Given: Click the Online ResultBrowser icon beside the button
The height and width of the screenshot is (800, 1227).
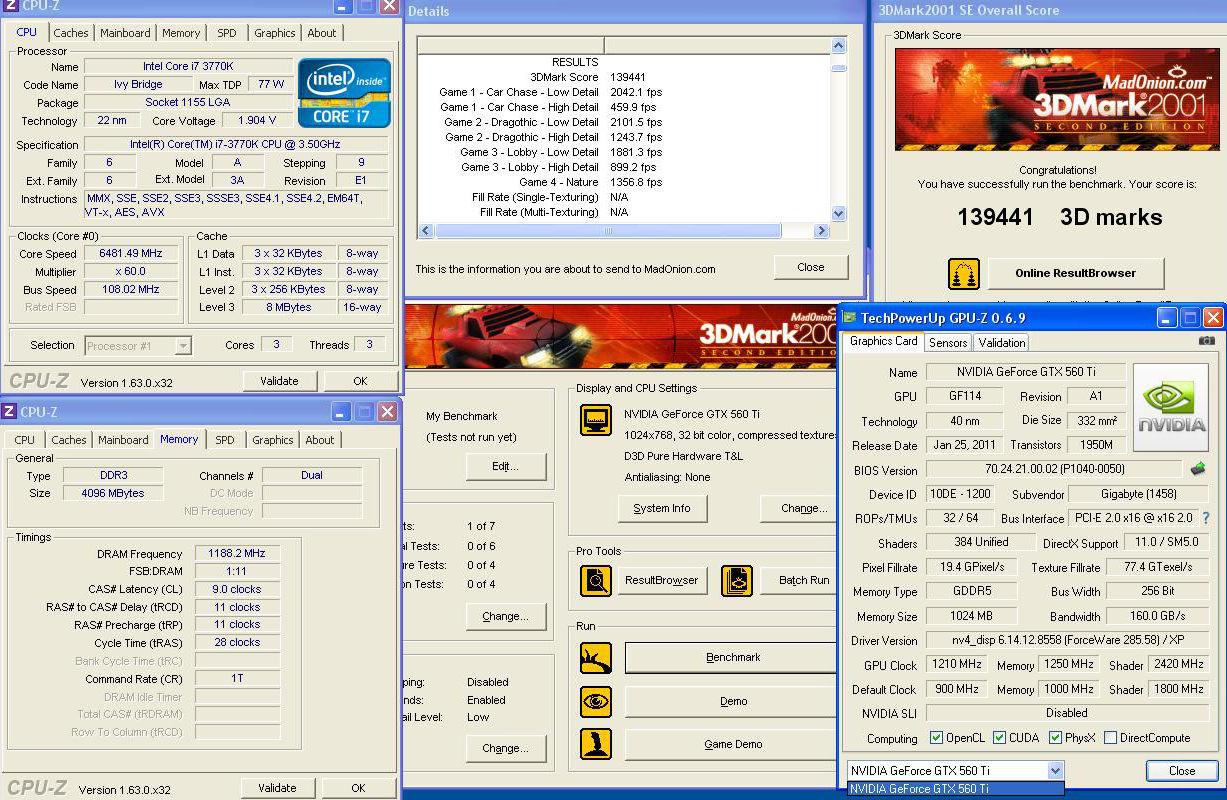Looking at the screenshot, I should coord(964,273).
